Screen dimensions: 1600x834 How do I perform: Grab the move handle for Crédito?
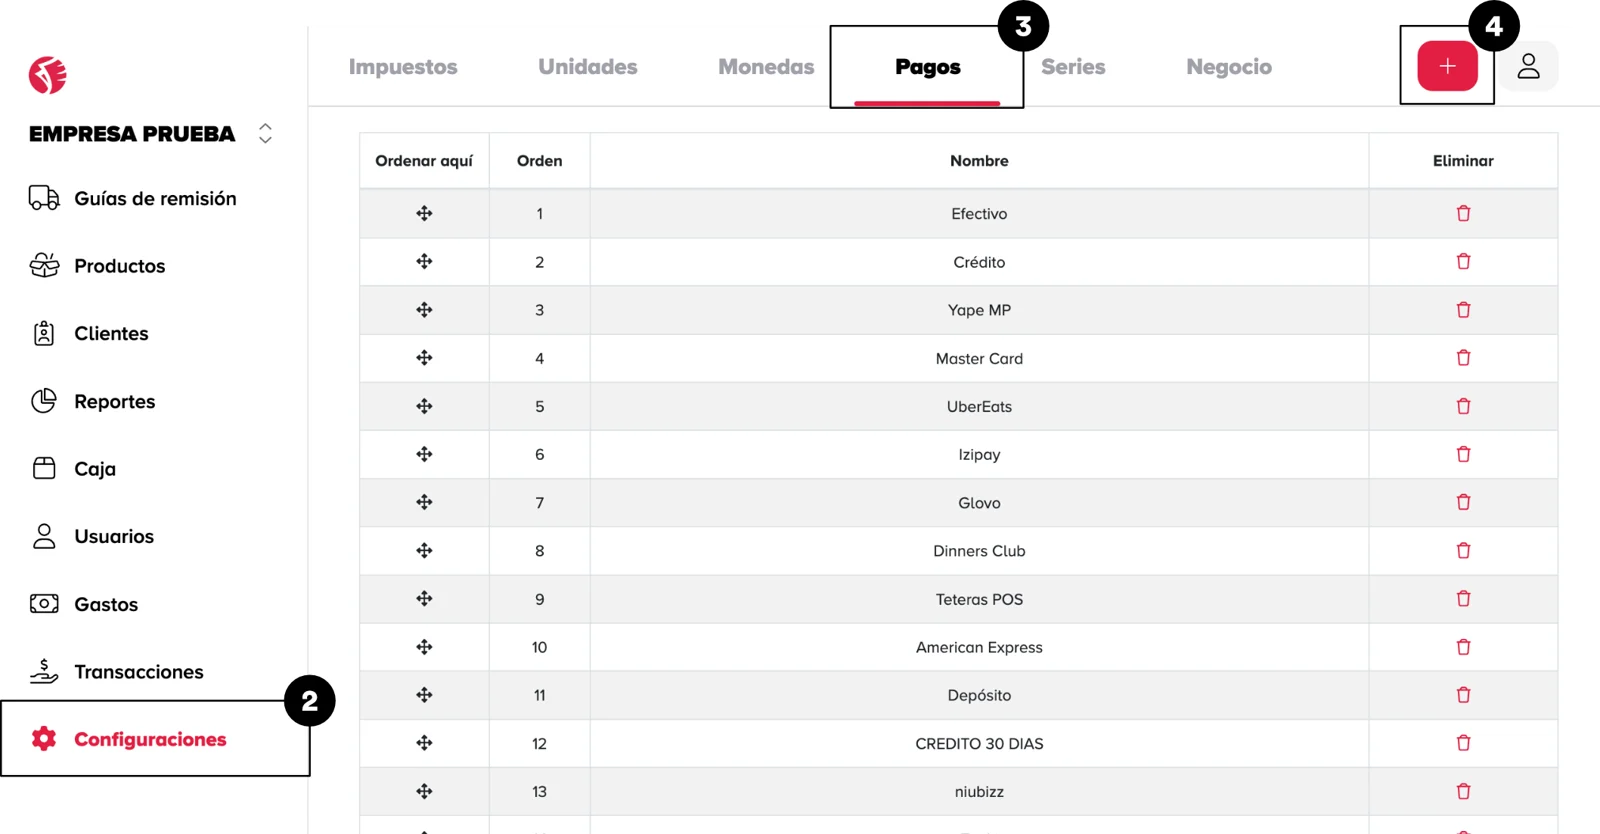424,262
